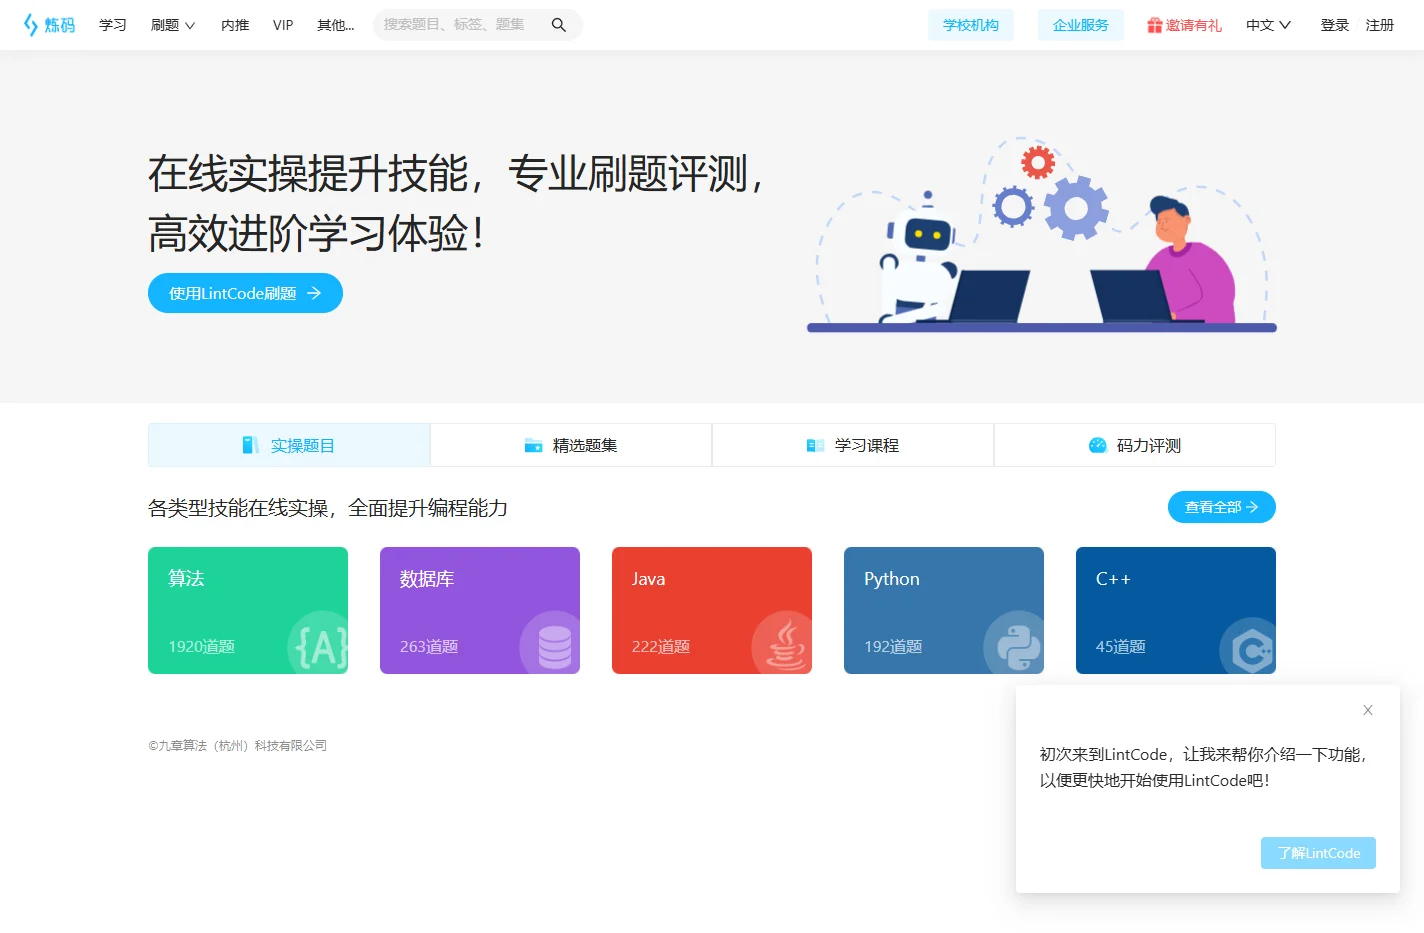The height and width of the screenshot is (933, 1424).
Task: Click the Java coffee cup icon
Action: click(784, 645)
